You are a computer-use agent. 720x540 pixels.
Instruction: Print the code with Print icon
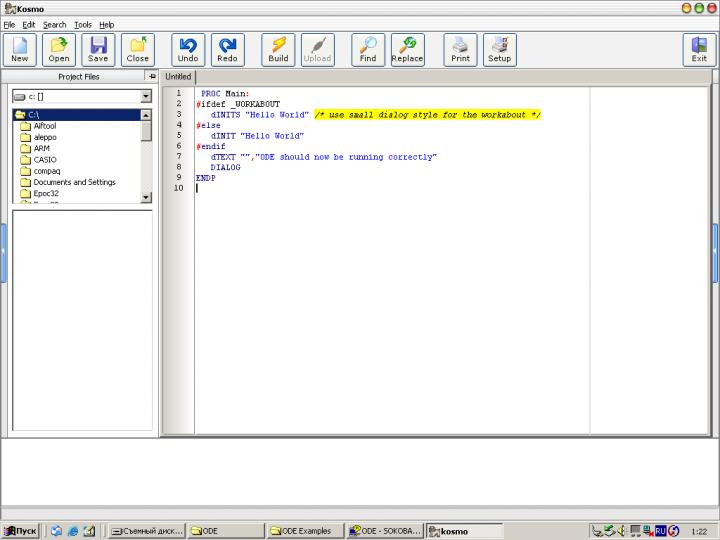coord(460,49)
